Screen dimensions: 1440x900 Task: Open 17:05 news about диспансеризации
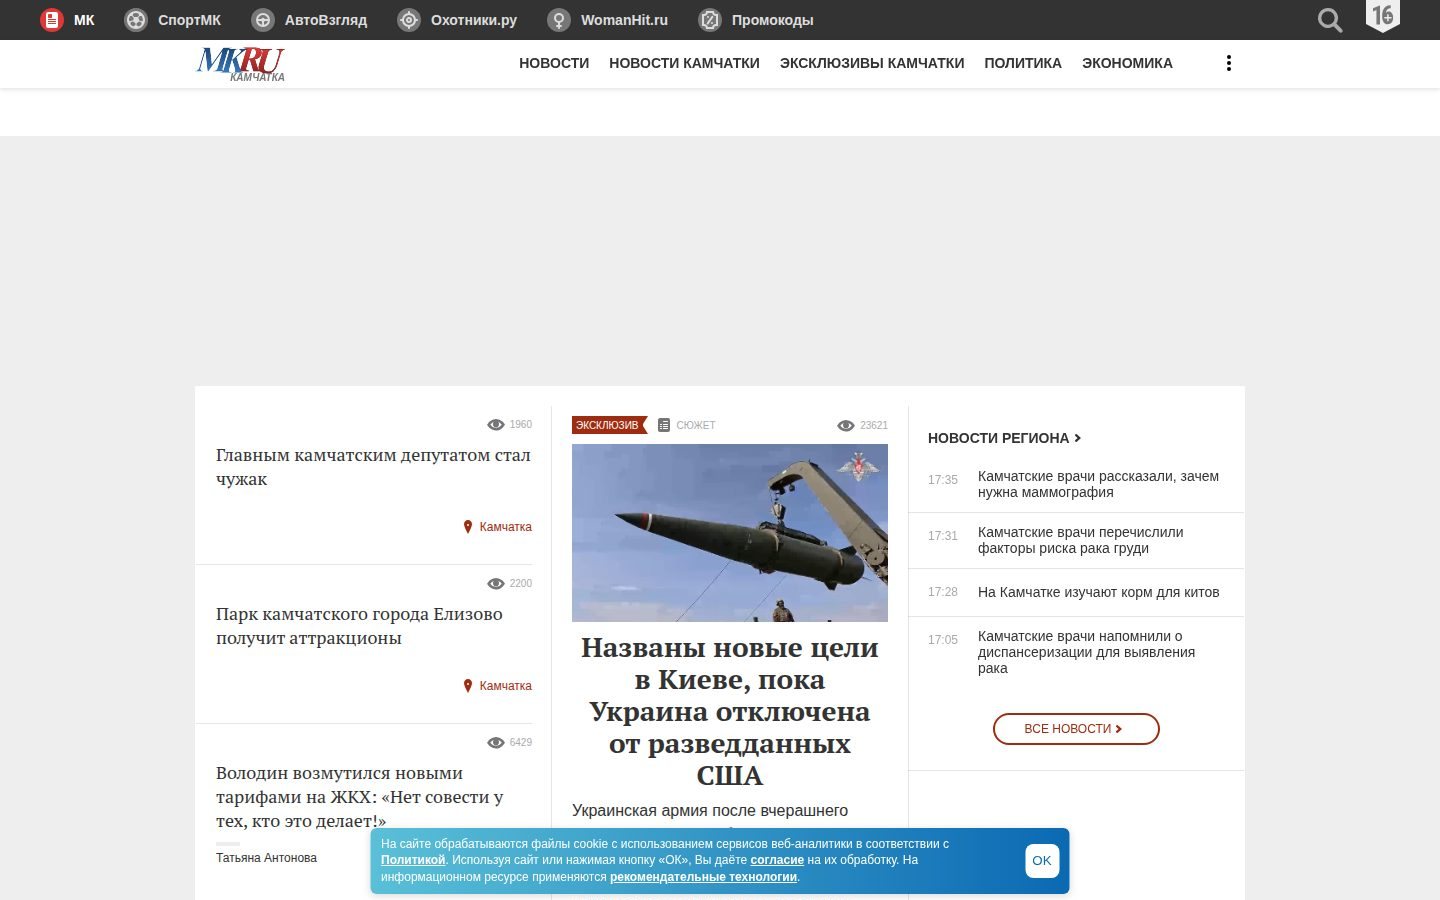tap(1086, 652)
